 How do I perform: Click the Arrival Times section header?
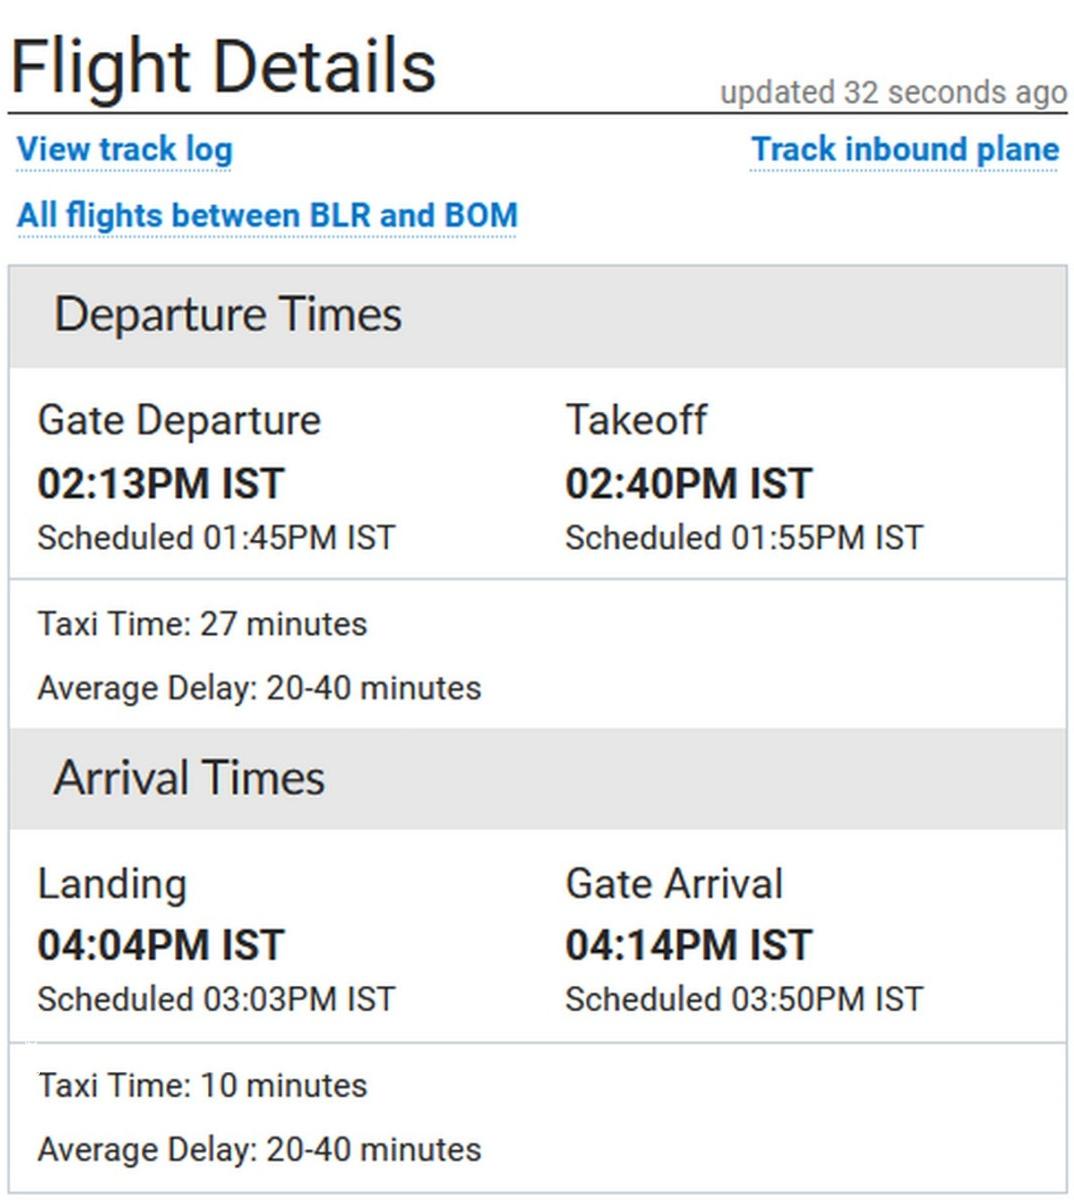tap(538, 778)
